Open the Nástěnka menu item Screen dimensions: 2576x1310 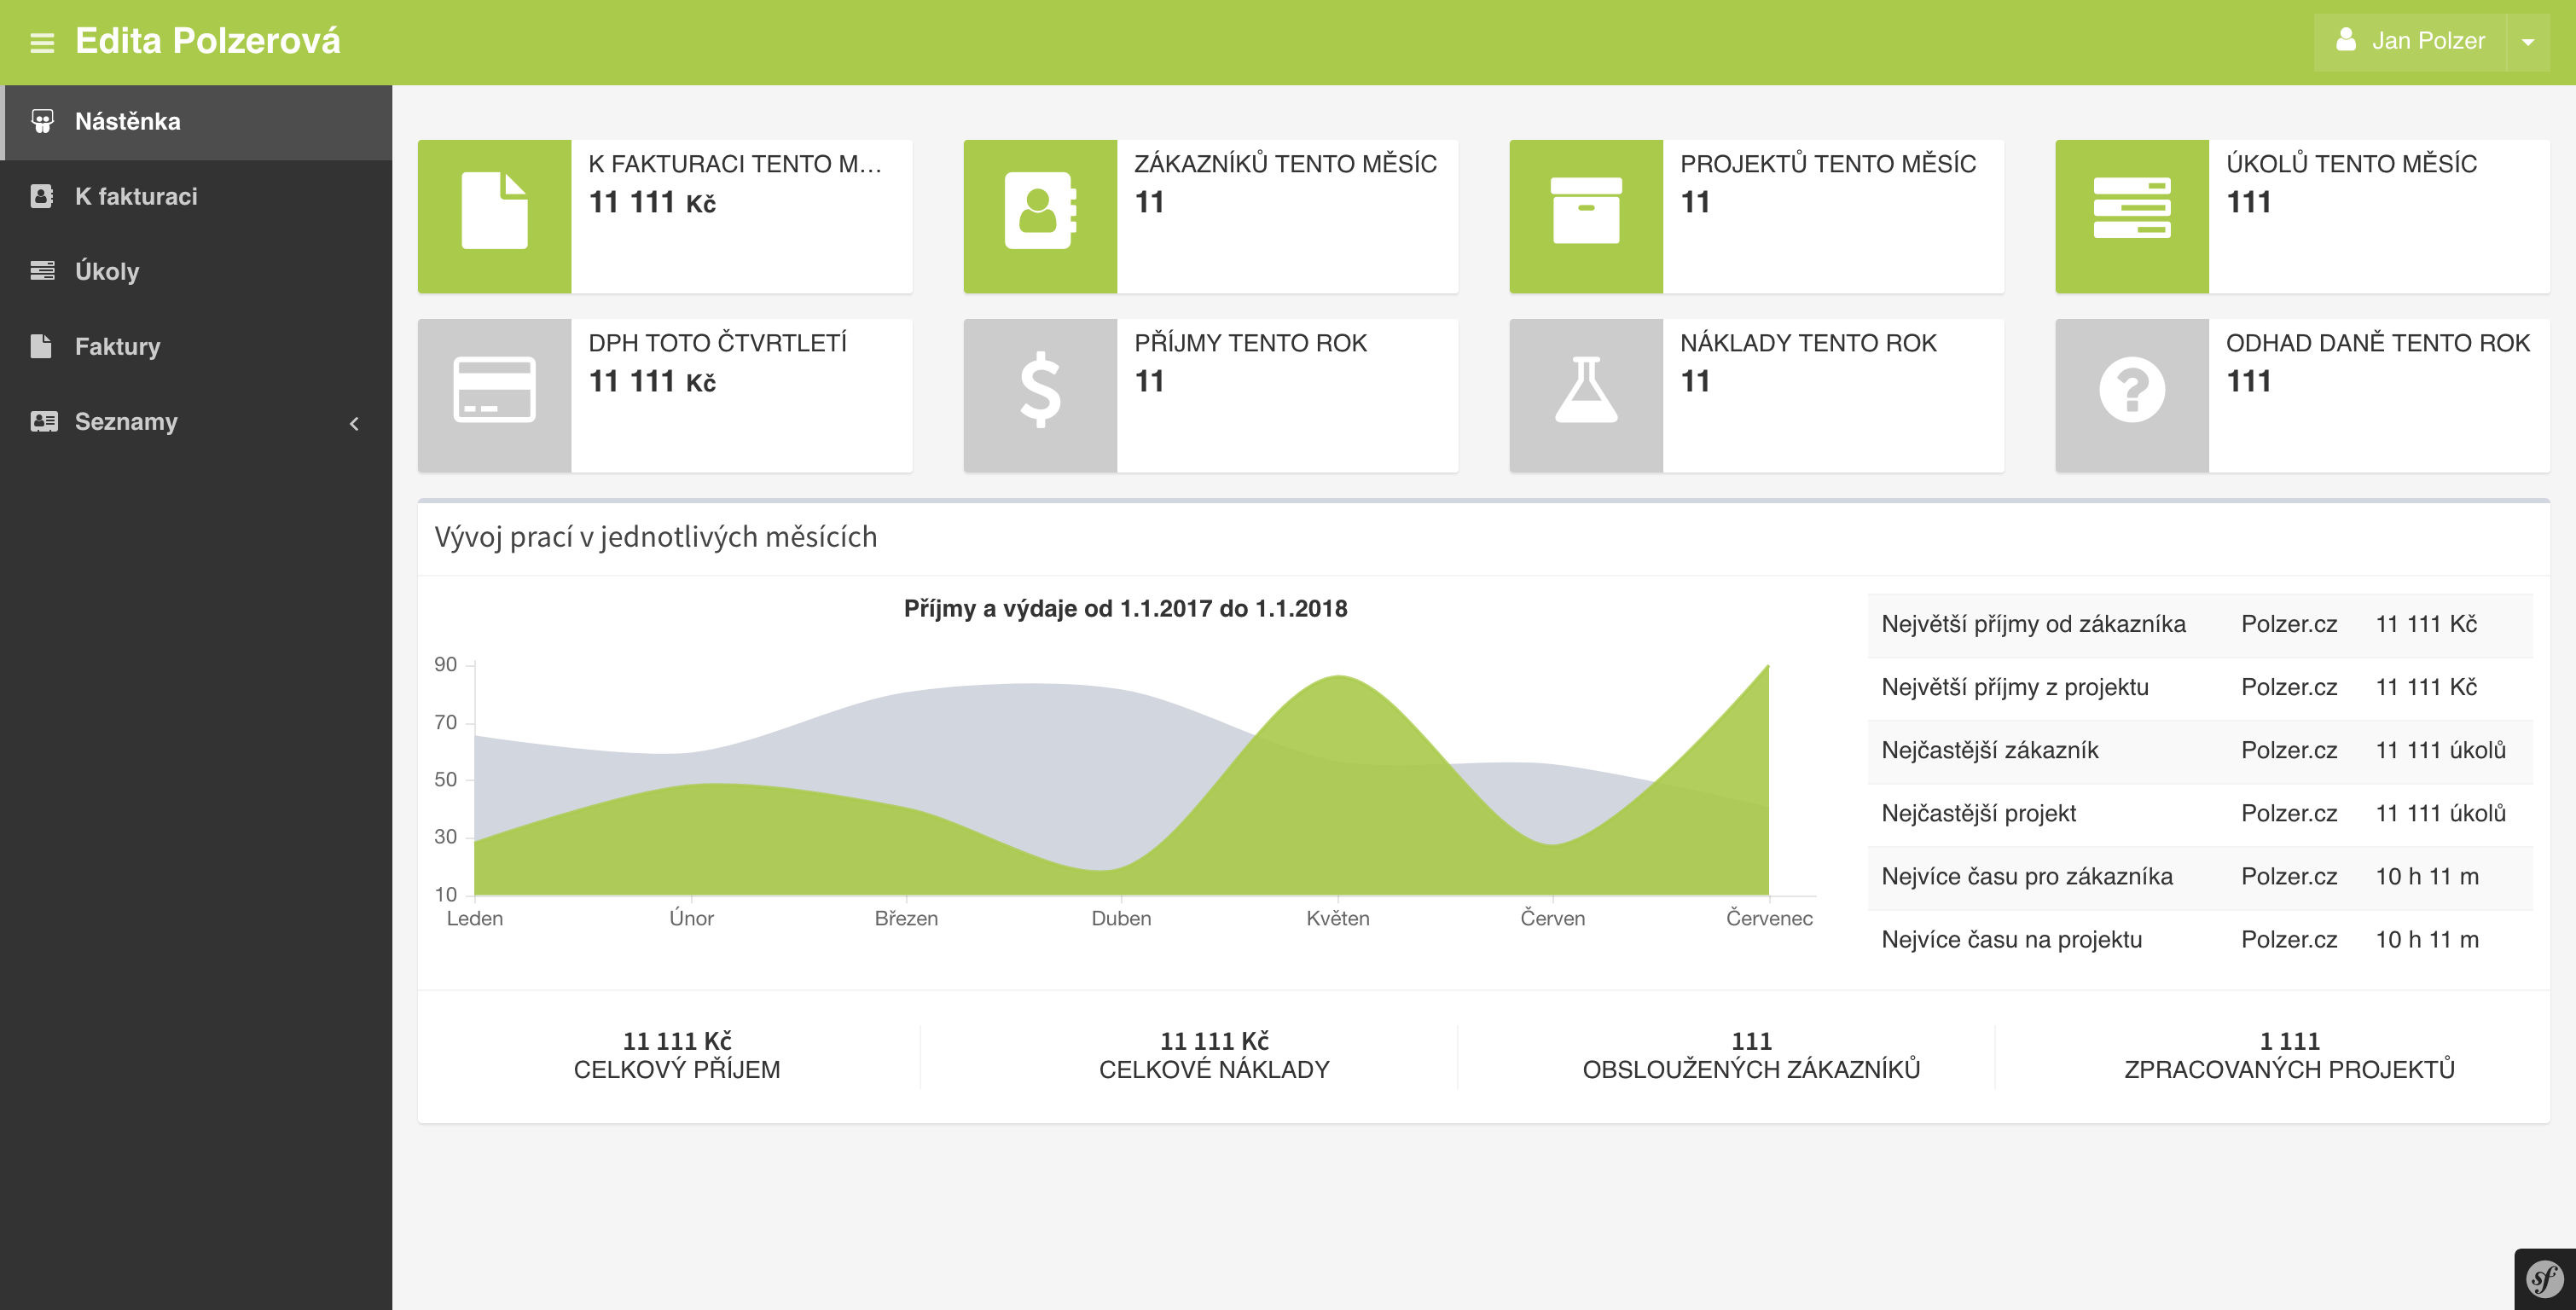pyautogui.click(x=128, y=121)
